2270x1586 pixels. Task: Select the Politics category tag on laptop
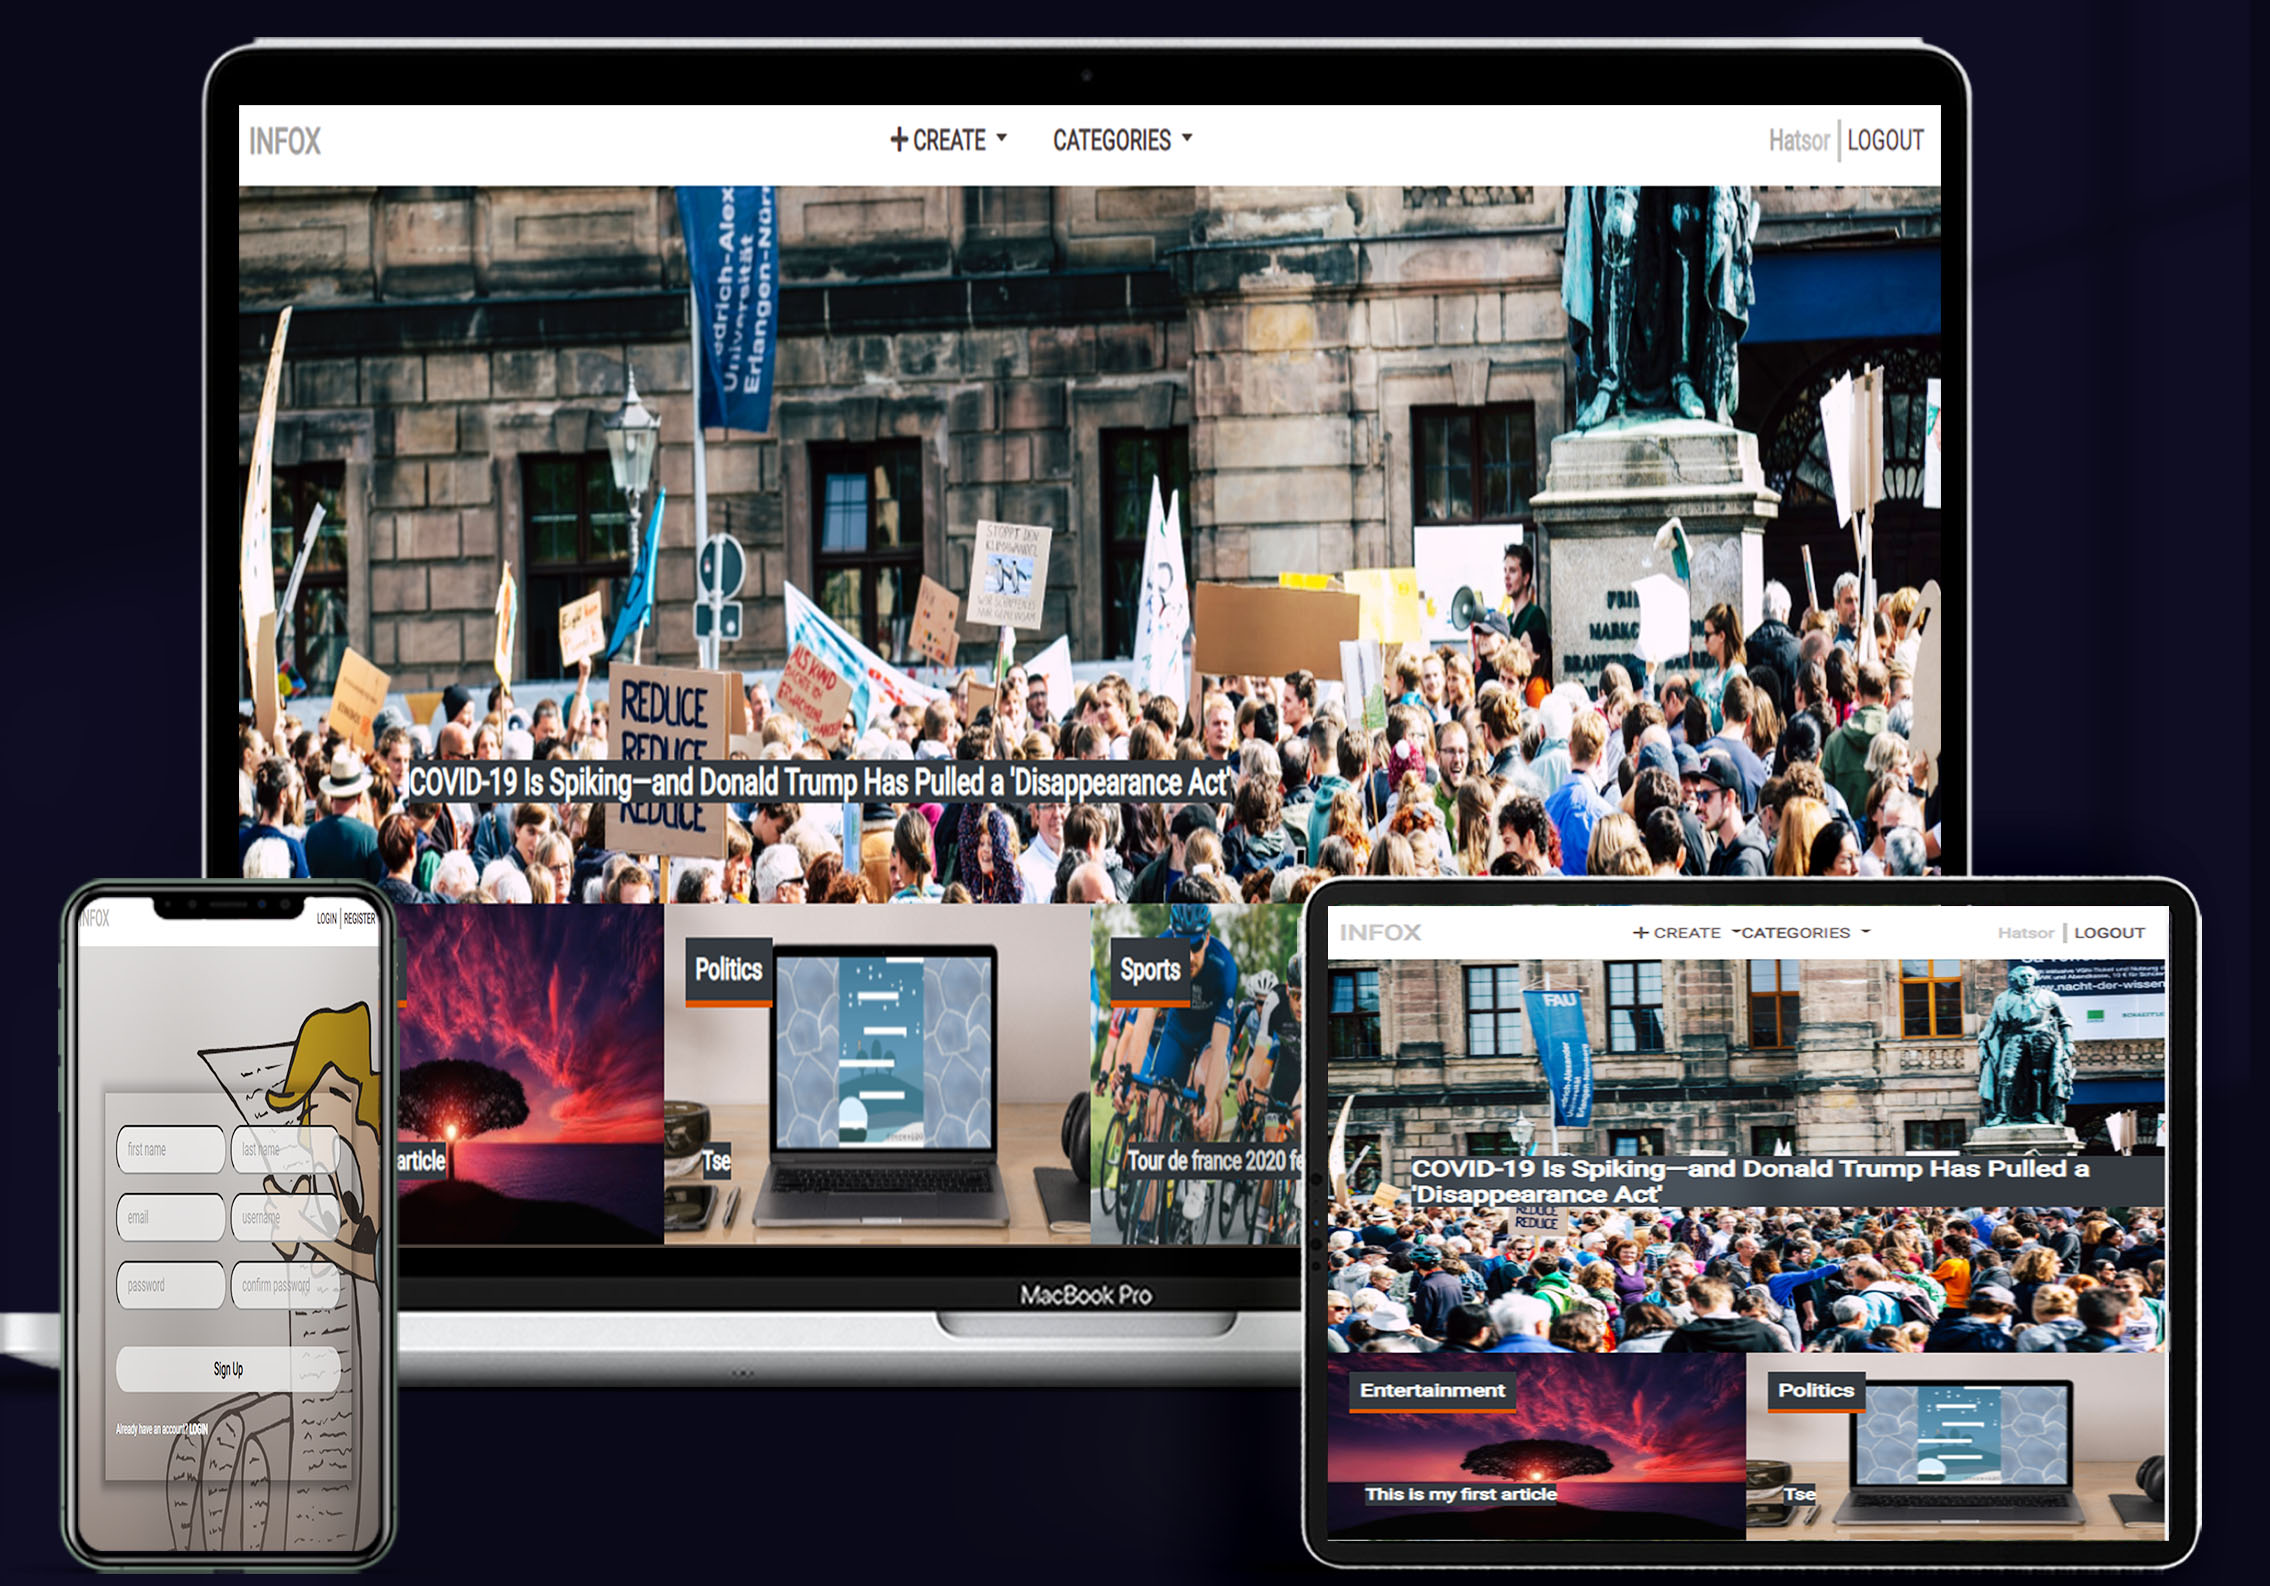(x=728, y=969)
